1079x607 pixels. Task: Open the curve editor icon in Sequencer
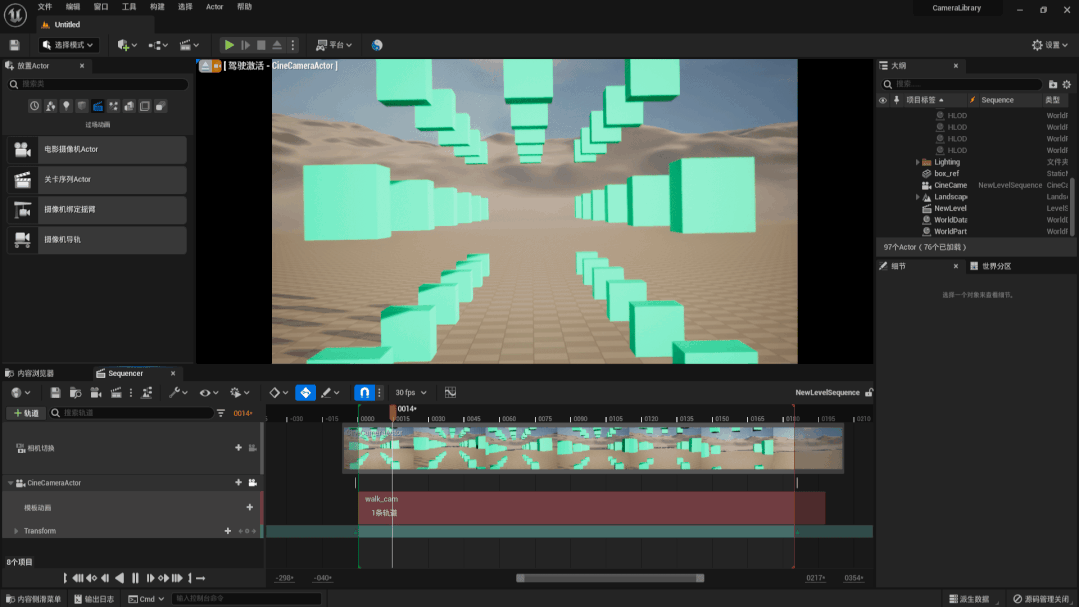point(450,393)
